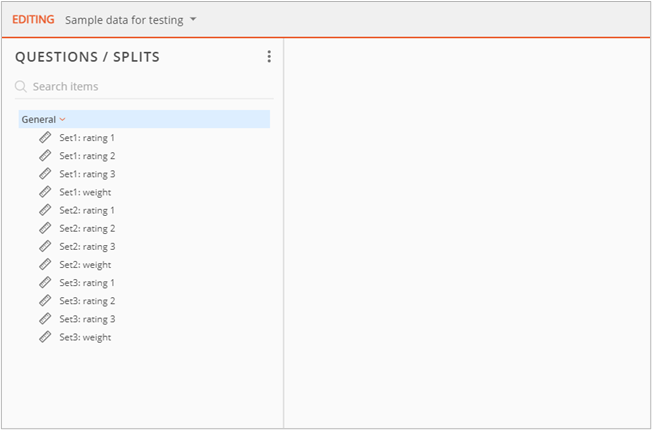Select Set2: rating 1 item
652x430 pixels.
click(87, 211)
